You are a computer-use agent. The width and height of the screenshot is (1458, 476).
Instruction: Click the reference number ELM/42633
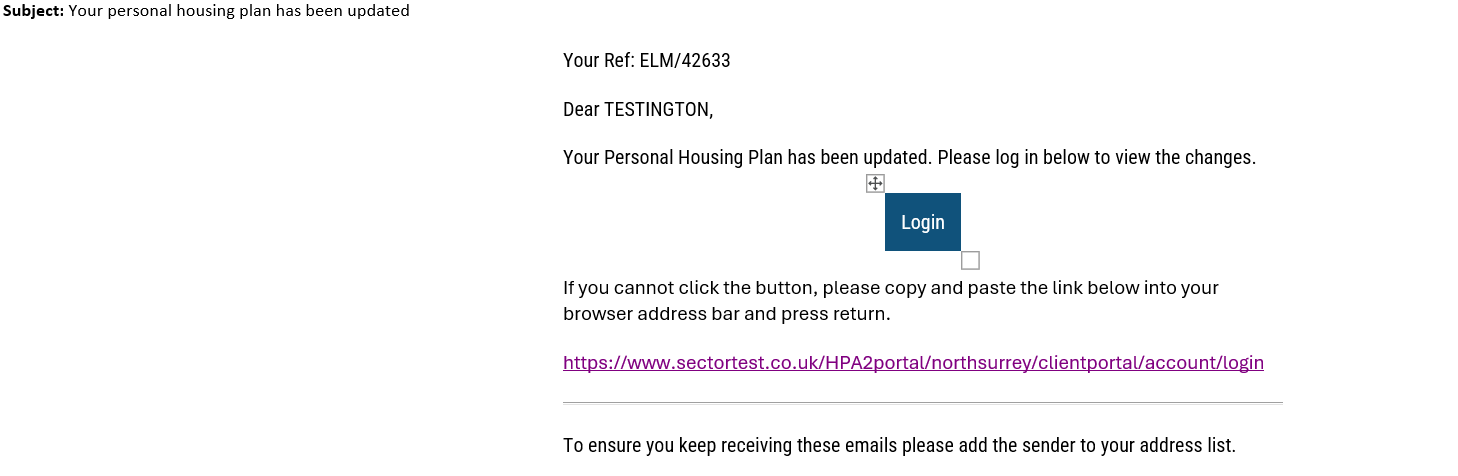pos(685,60)
